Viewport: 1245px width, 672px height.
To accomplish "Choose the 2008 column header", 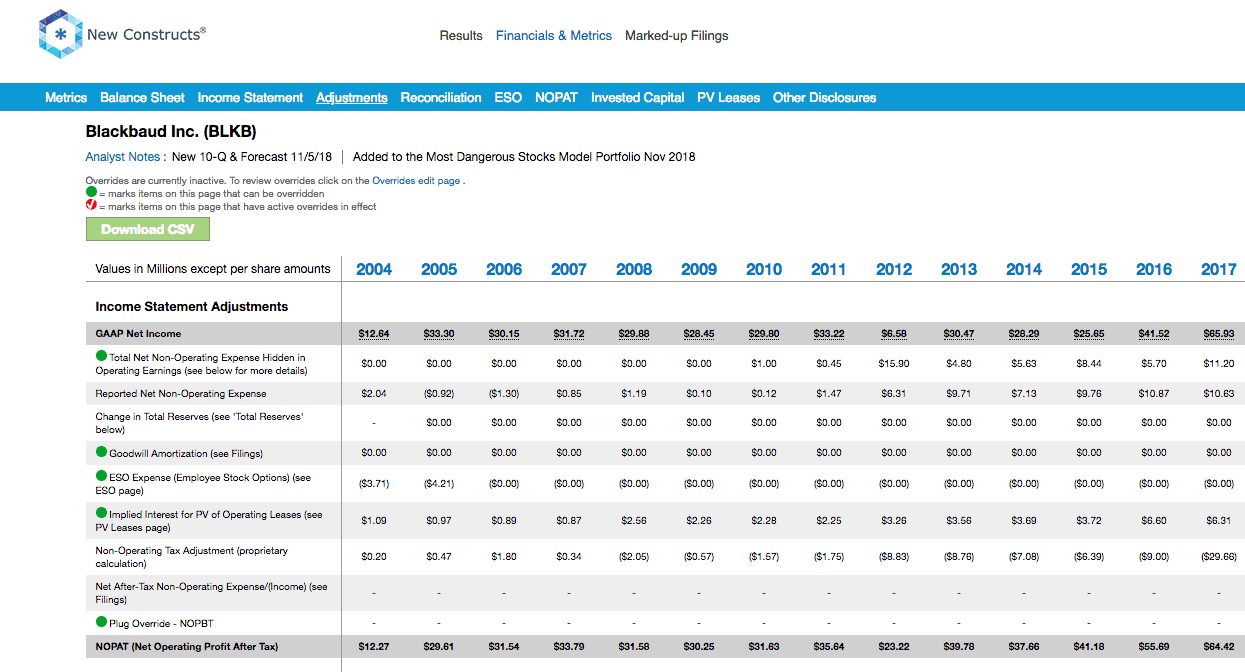I will (x=634, y=269).
